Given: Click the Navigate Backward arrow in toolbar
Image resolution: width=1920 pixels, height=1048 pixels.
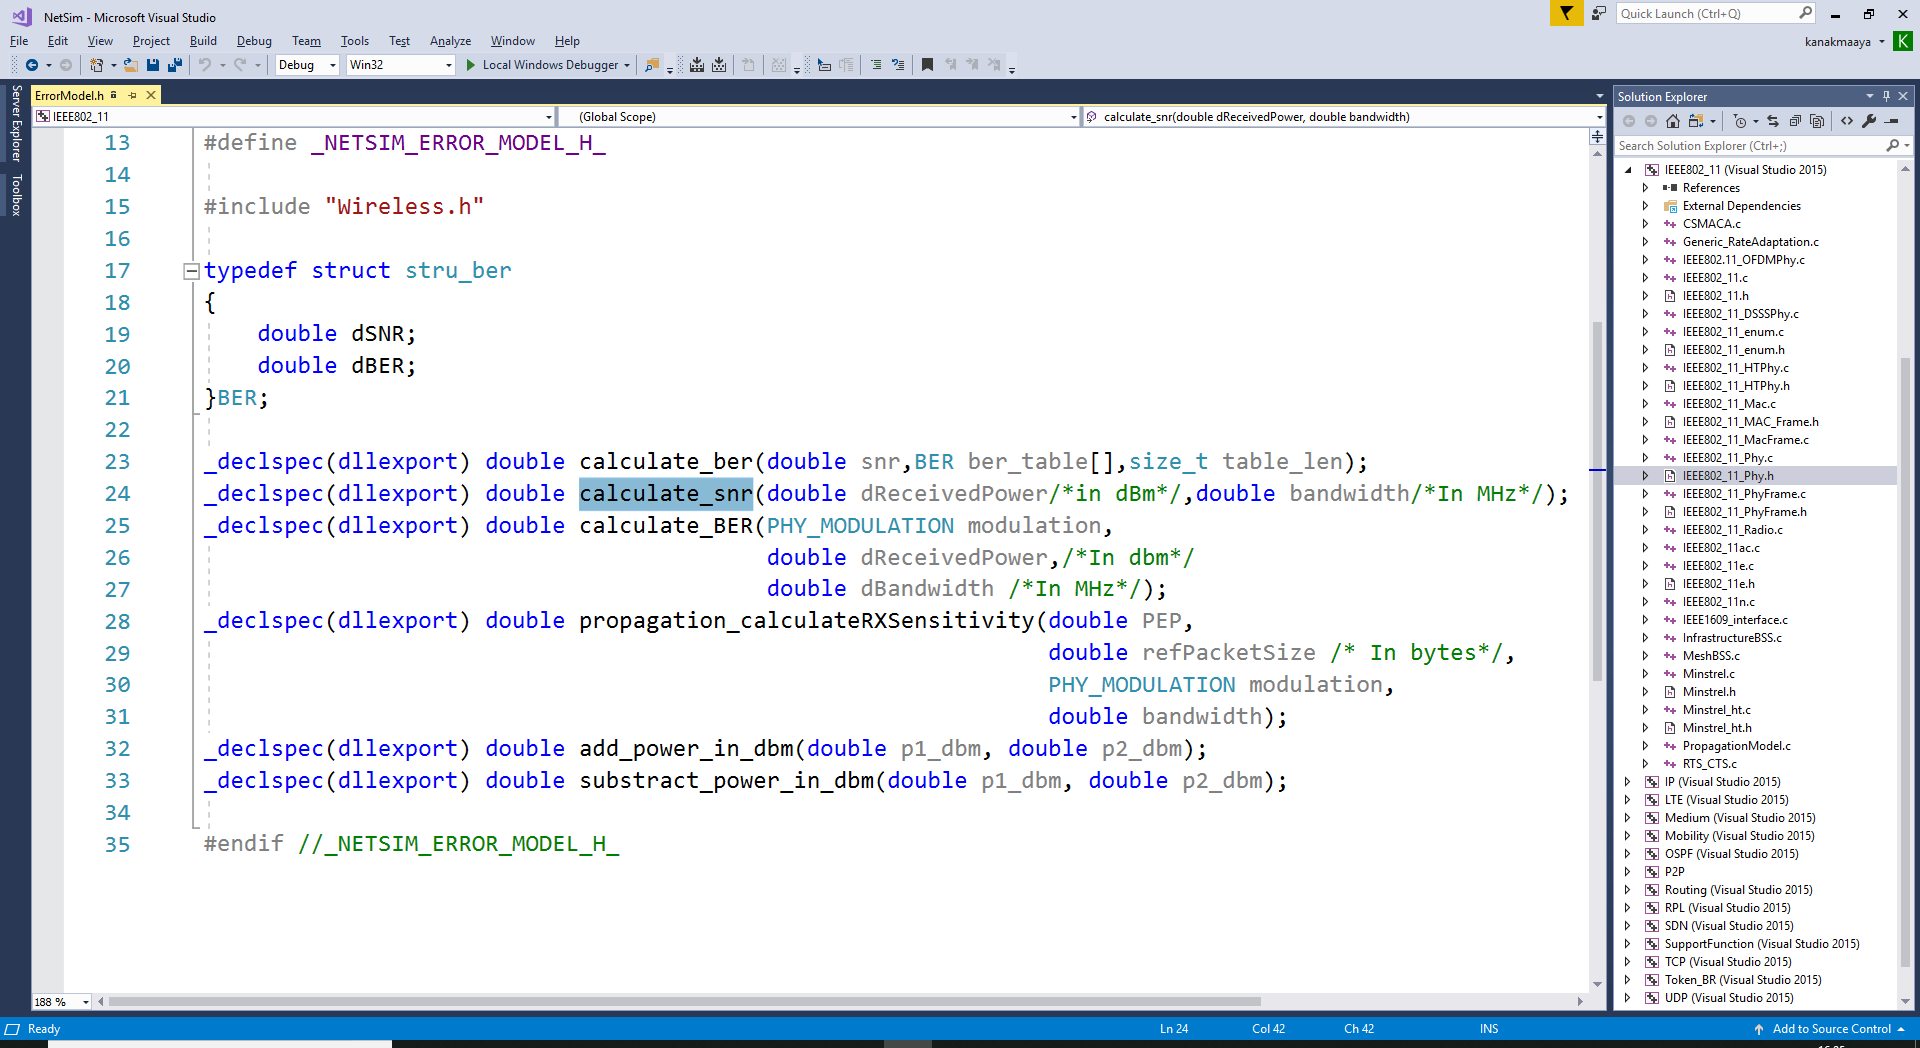Looking at the screenshot, I should pos(32,65).
